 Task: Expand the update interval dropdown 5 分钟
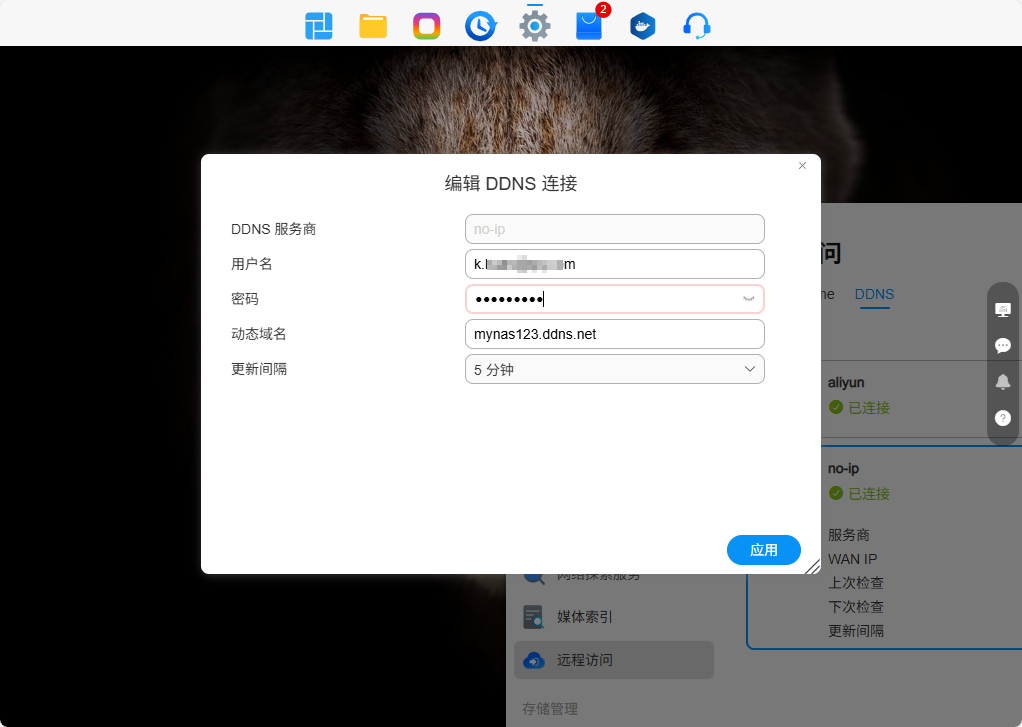pos(615,369)
